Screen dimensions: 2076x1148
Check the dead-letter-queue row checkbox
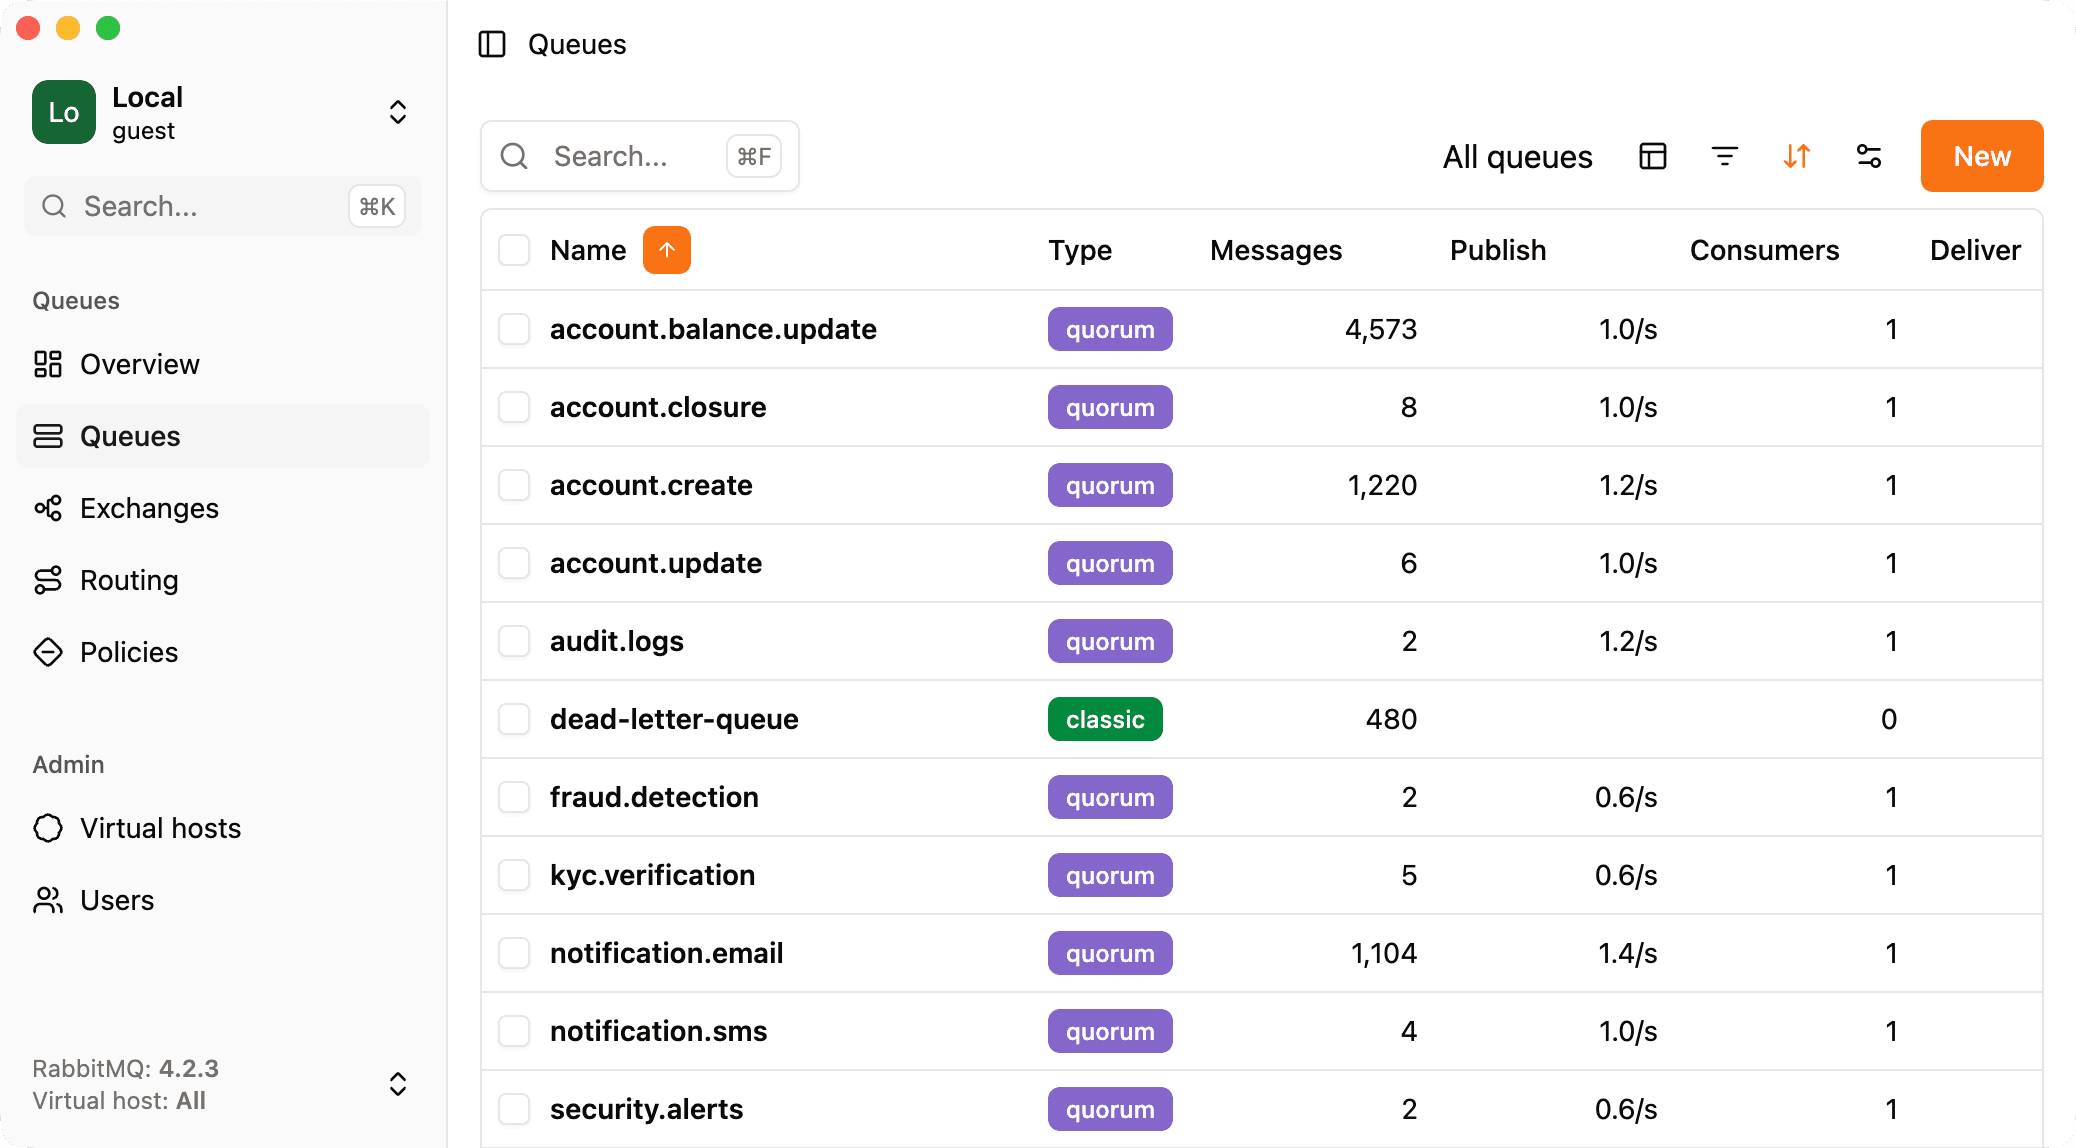(514, 719)
